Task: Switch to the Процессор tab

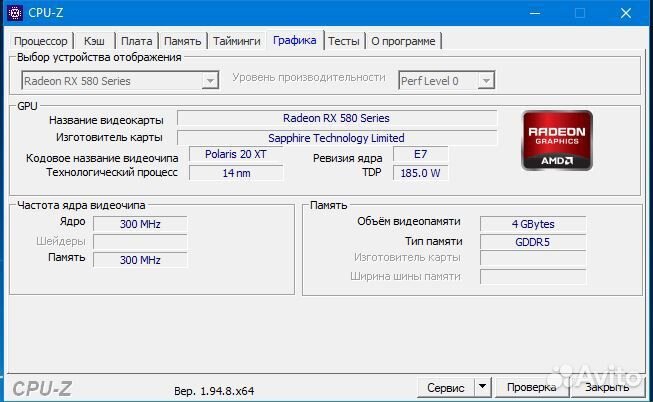Action: 41,41
